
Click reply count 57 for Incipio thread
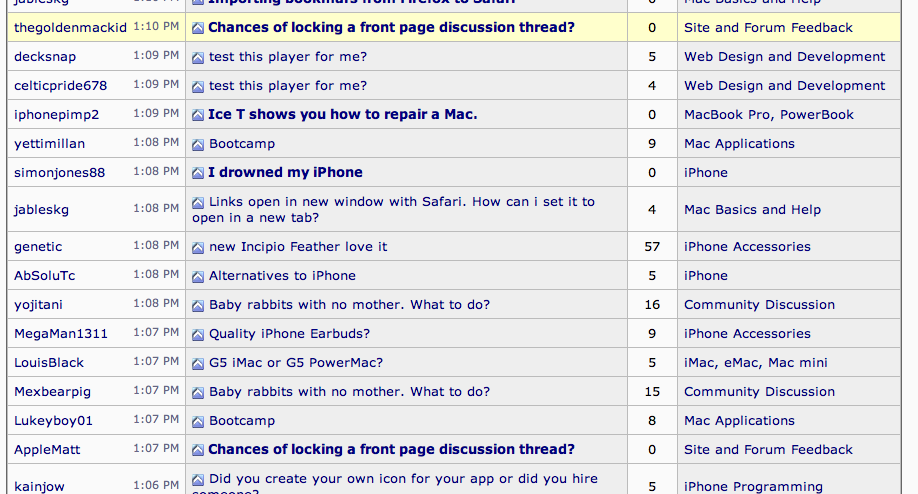(652, 247)
